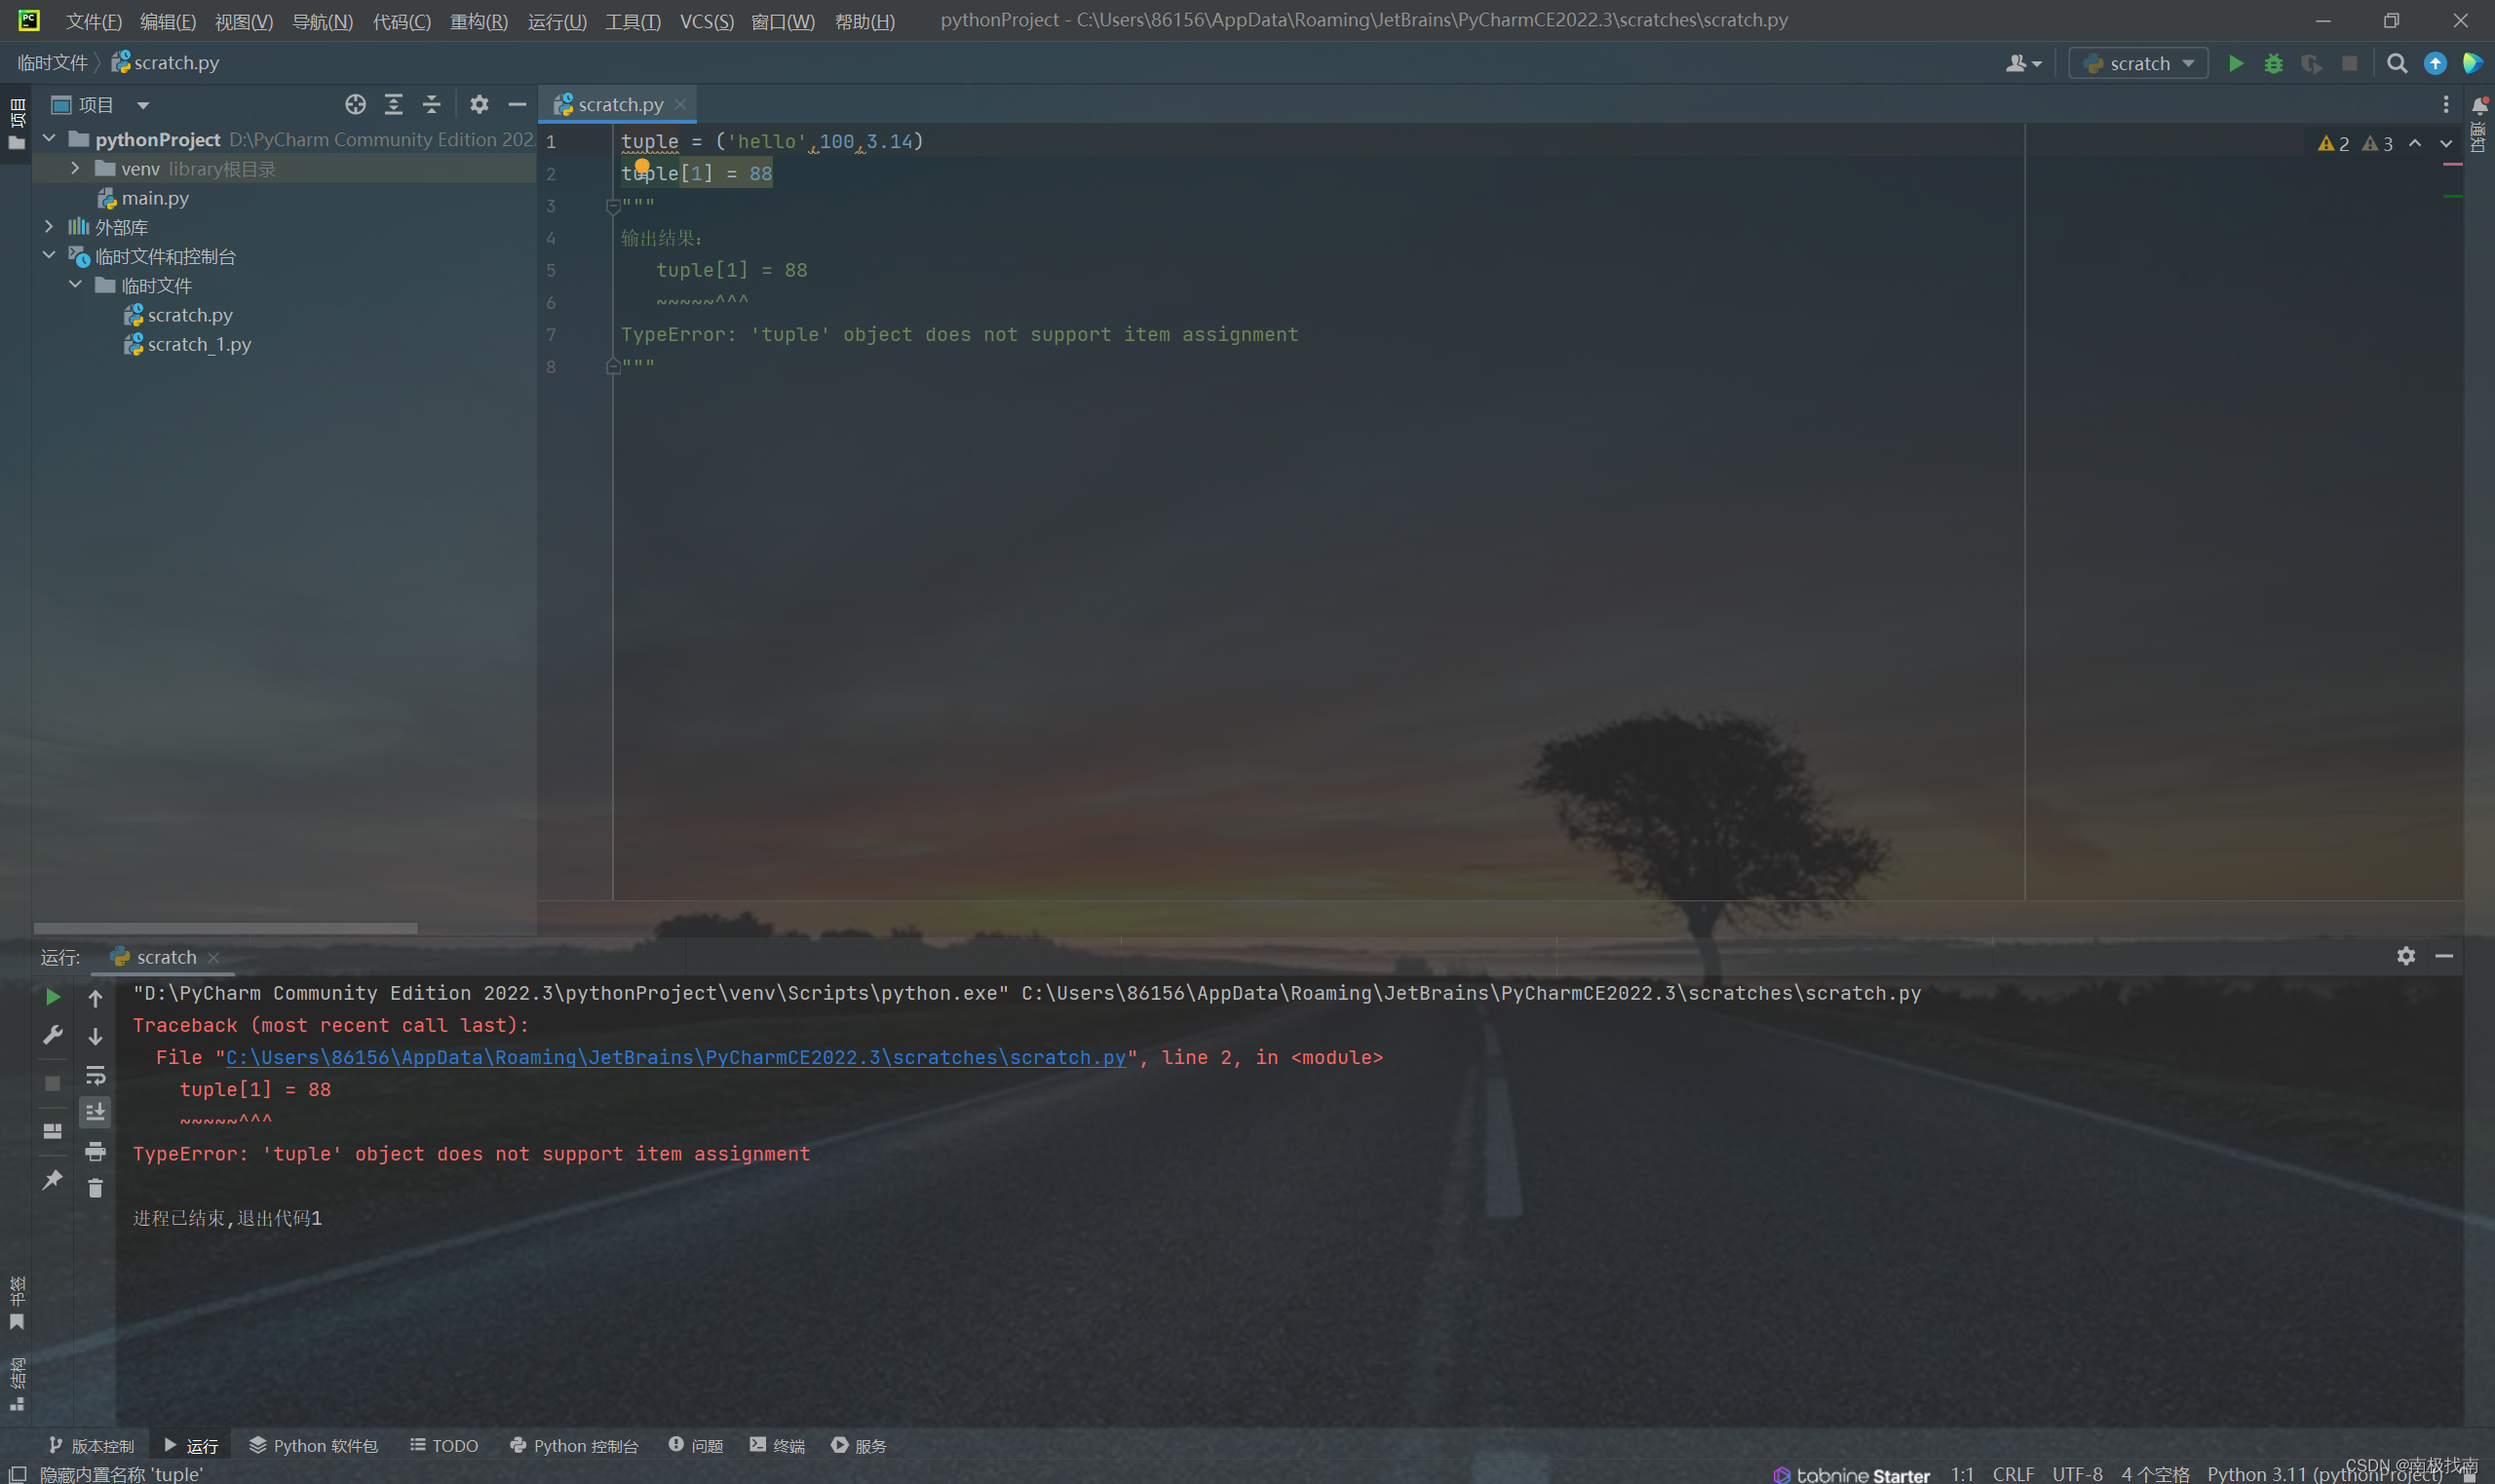Run with coverage from top toolbar

(x=2311, y=64)
